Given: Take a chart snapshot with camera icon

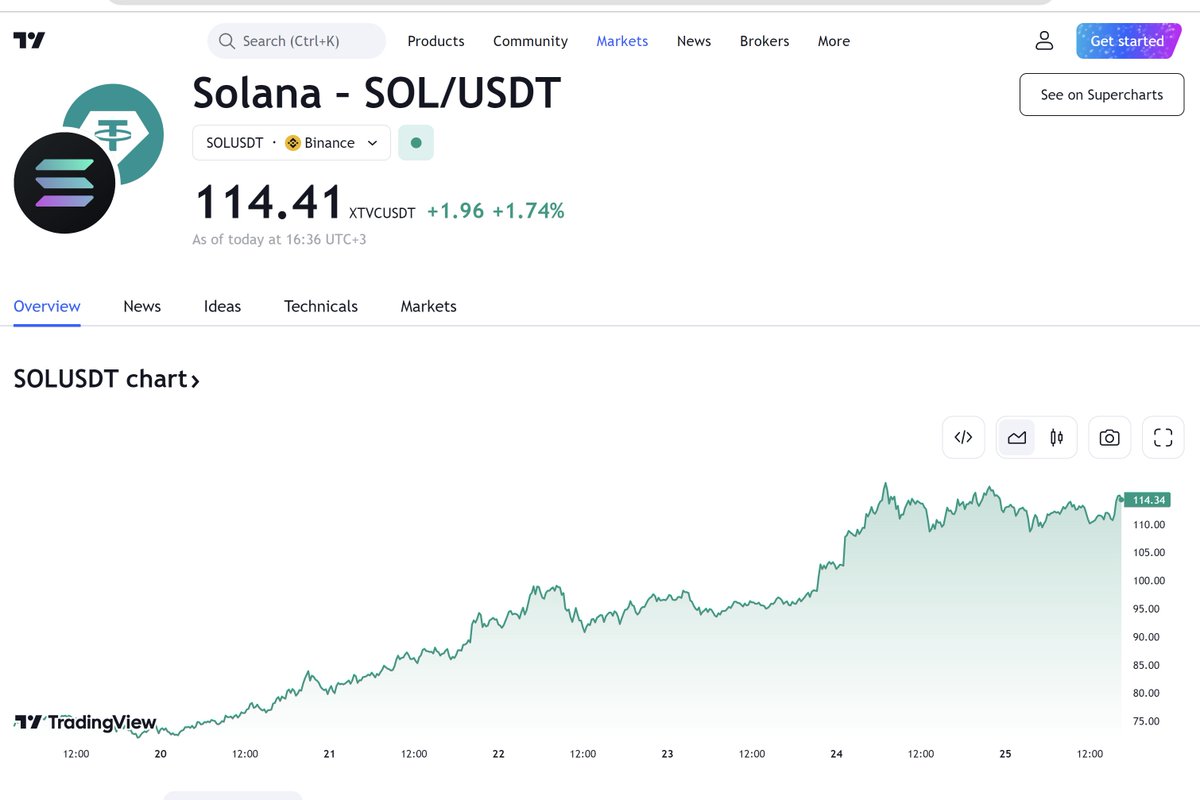Looking at the screenshot, I should [1109, 437].
